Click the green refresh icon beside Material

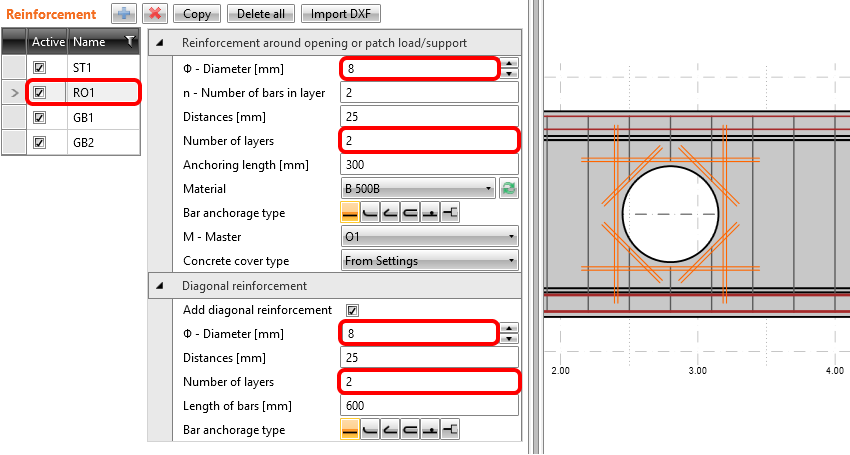point(508,189)
